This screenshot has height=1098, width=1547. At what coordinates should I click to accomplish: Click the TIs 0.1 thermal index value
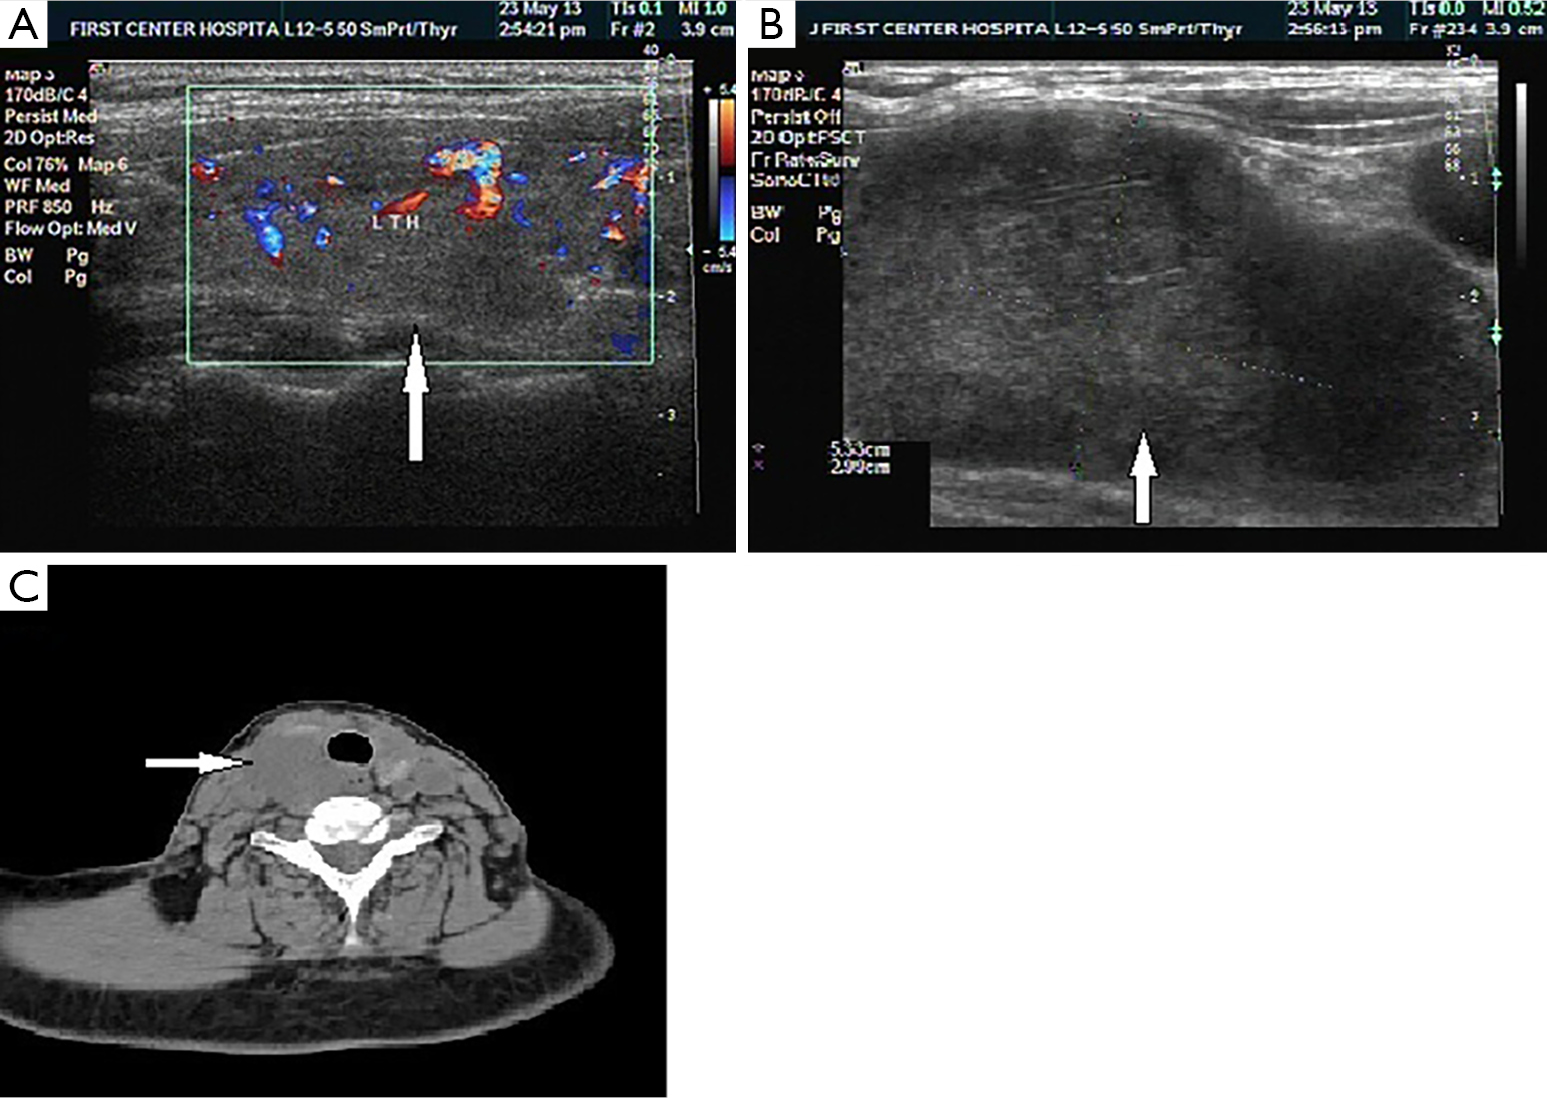point(637,9)
